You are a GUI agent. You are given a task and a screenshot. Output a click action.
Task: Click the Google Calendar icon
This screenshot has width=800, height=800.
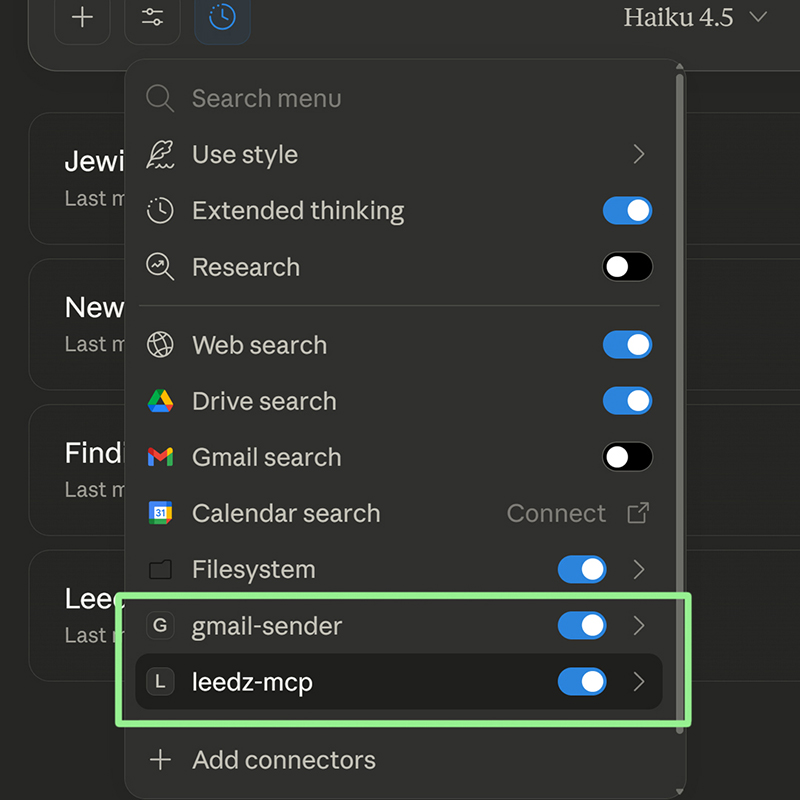(x=160, y=514)
